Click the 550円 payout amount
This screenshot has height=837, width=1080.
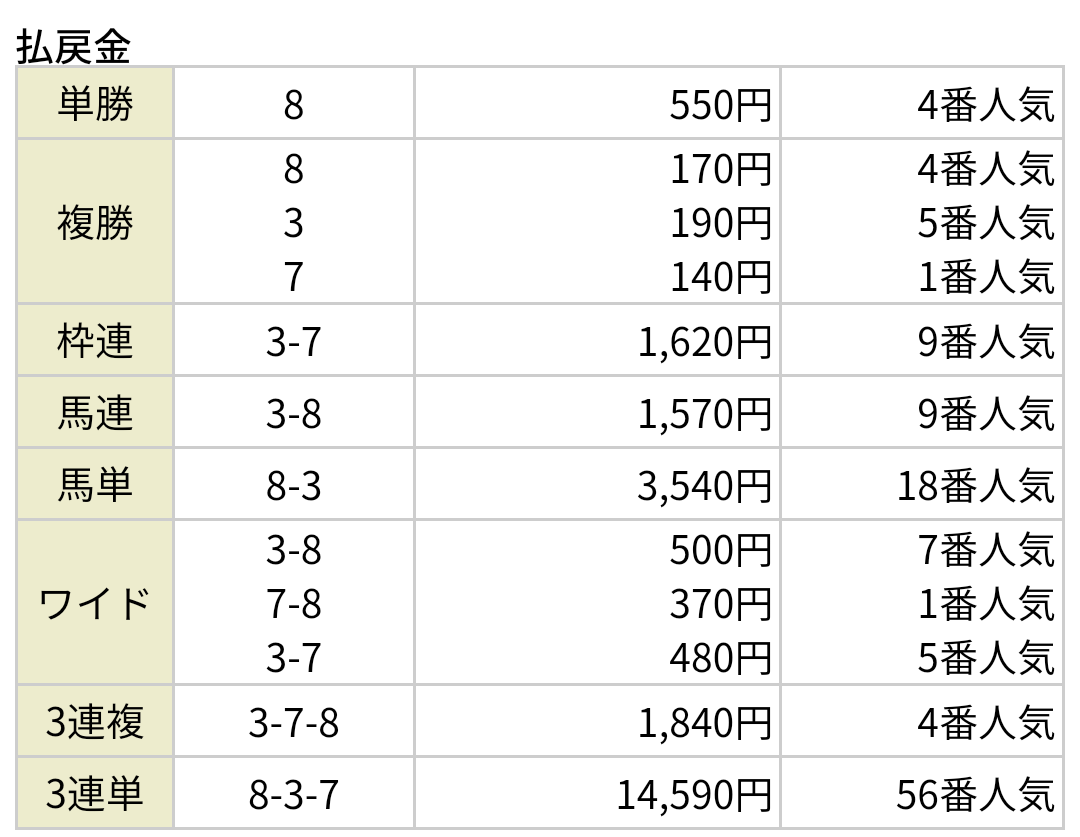point(720,105)
